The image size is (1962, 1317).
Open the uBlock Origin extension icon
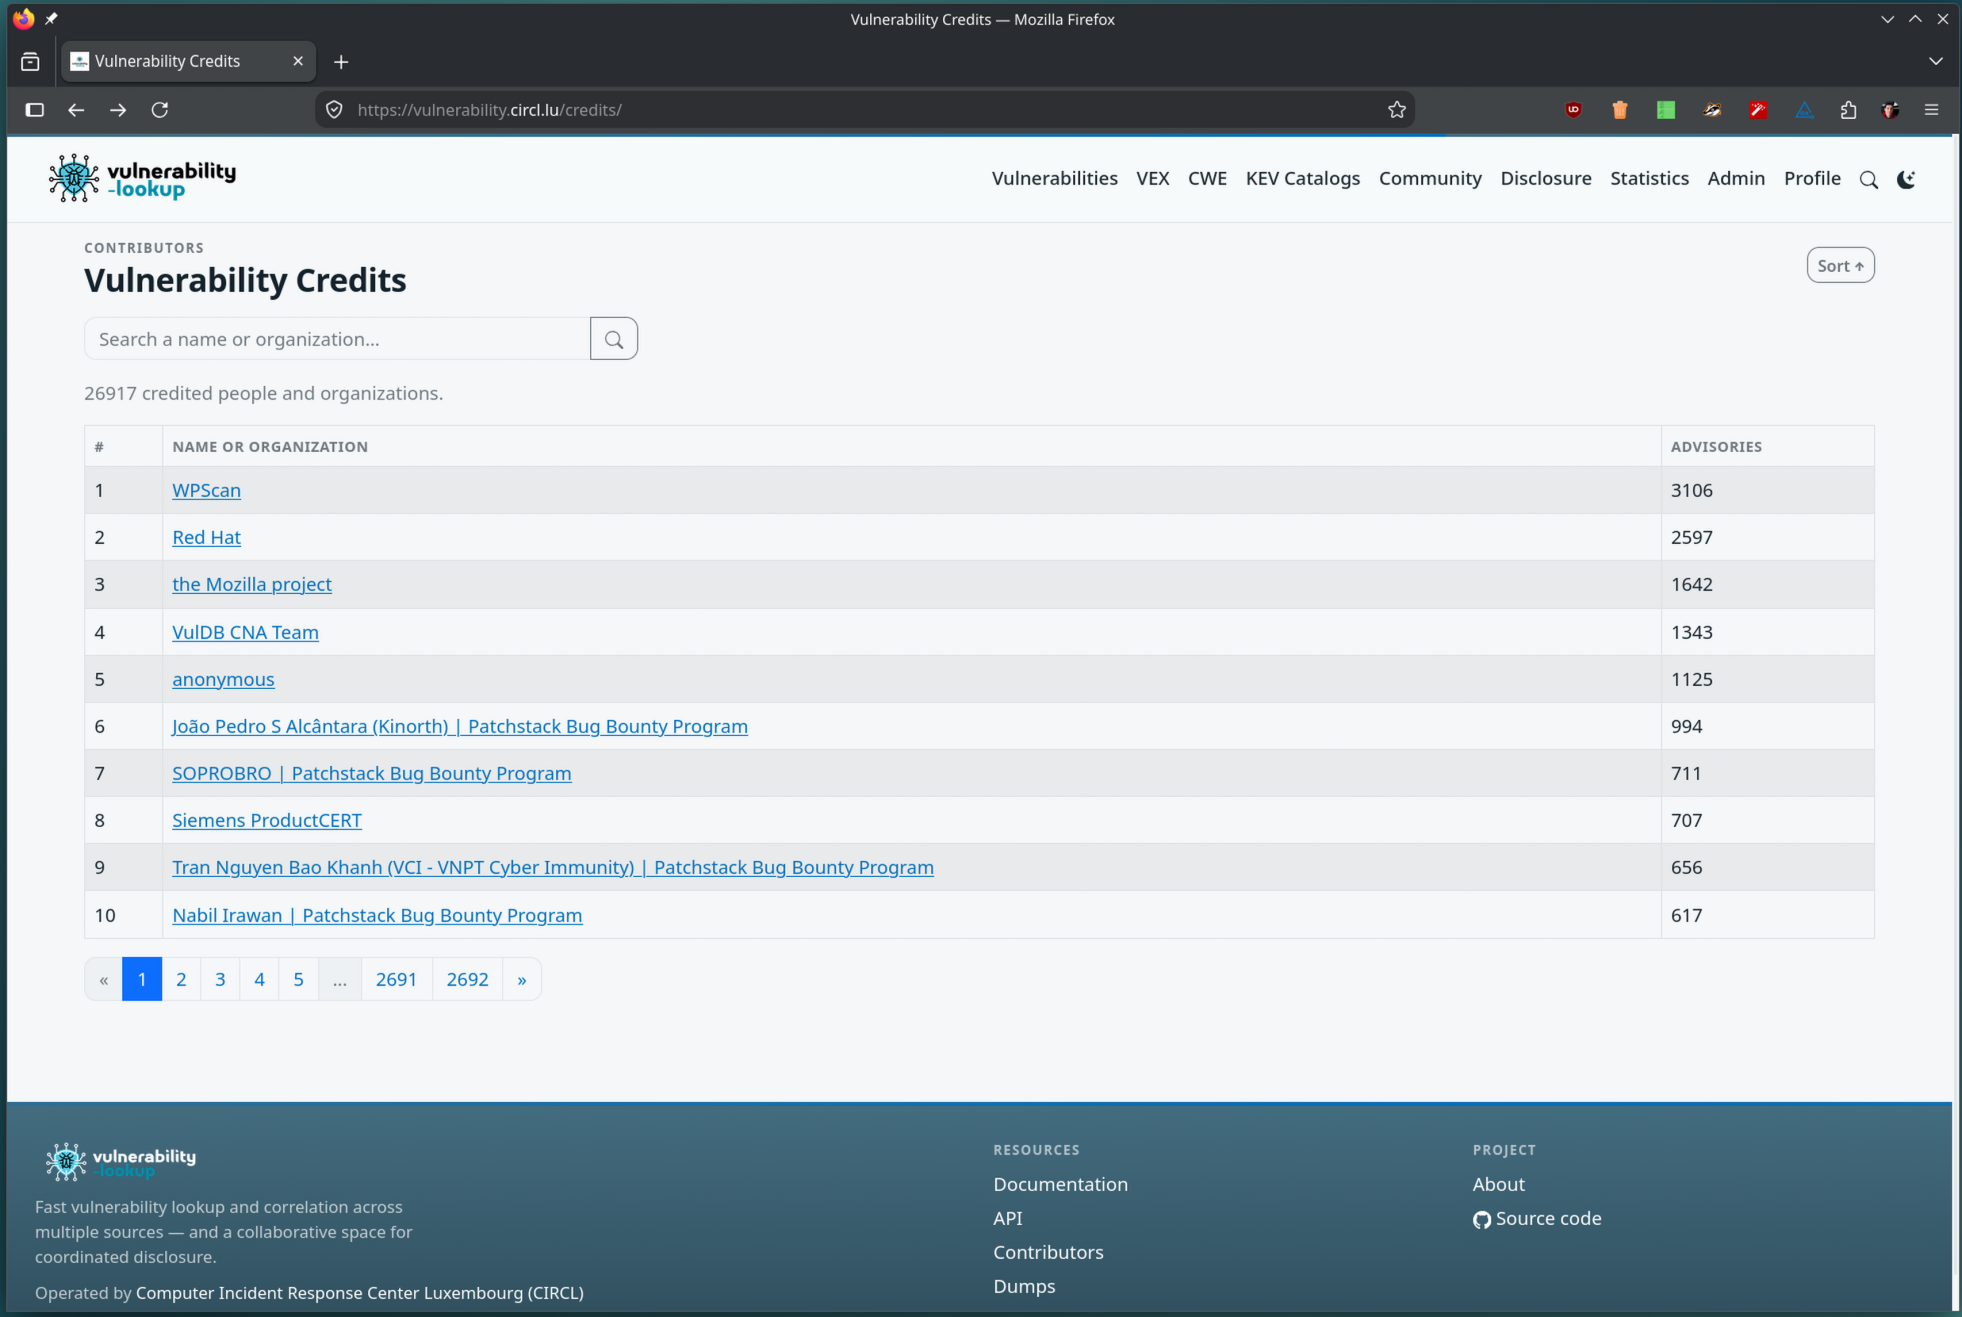[x=1574, y=110]
